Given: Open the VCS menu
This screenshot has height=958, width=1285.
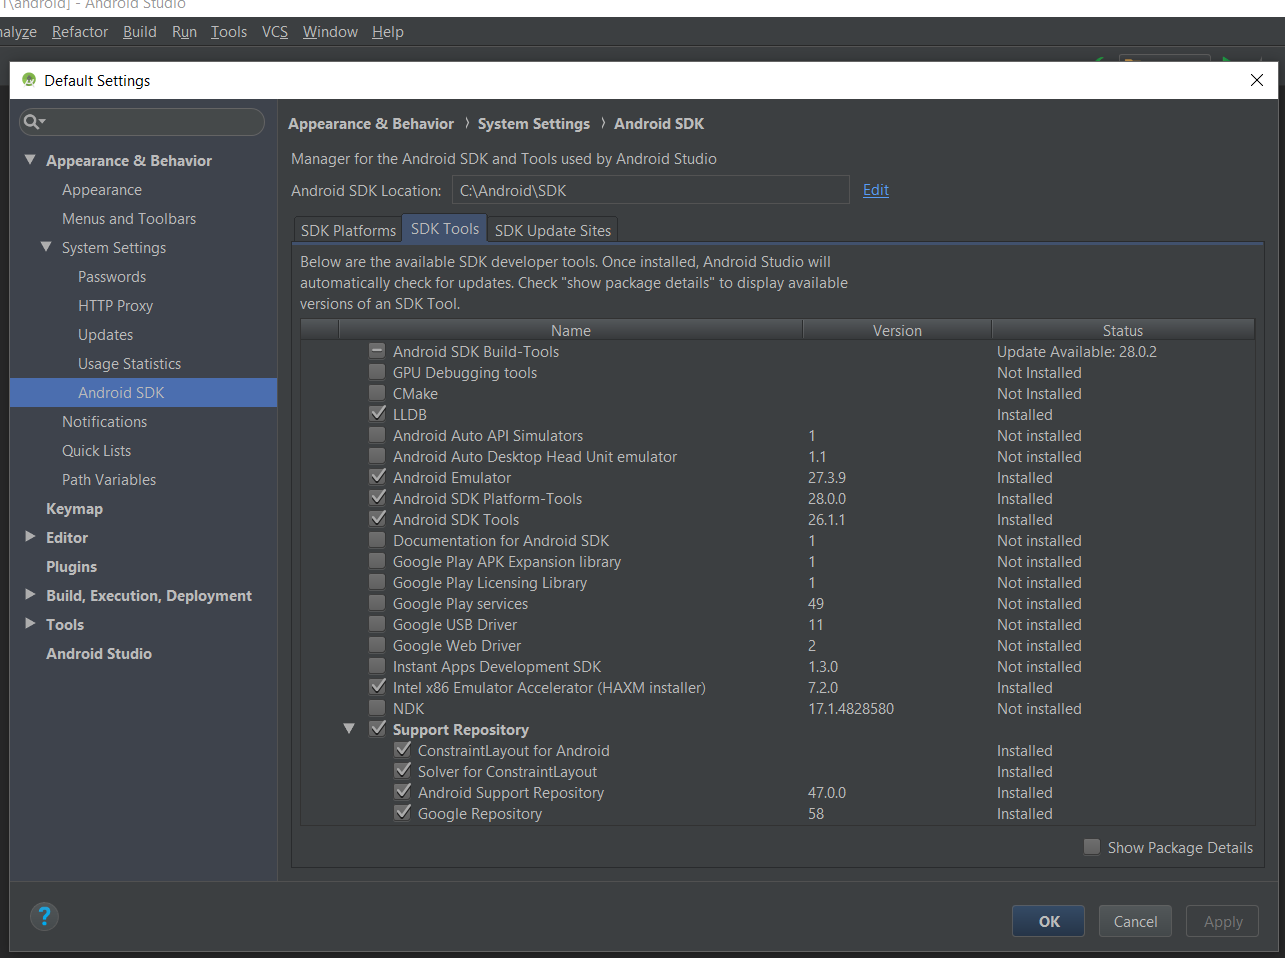Looking at the screenshot, I should 275,32.
